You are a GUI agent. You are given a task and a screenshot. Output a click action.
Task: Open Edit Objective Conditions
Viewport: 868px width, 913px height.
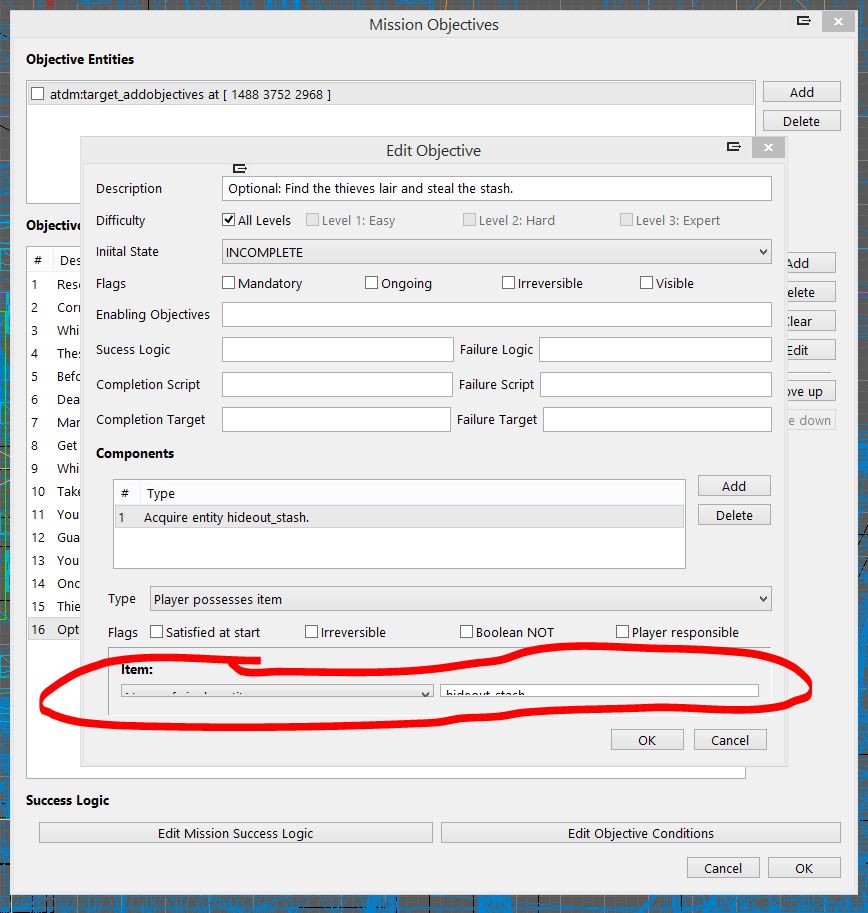[x=640, y=833]
